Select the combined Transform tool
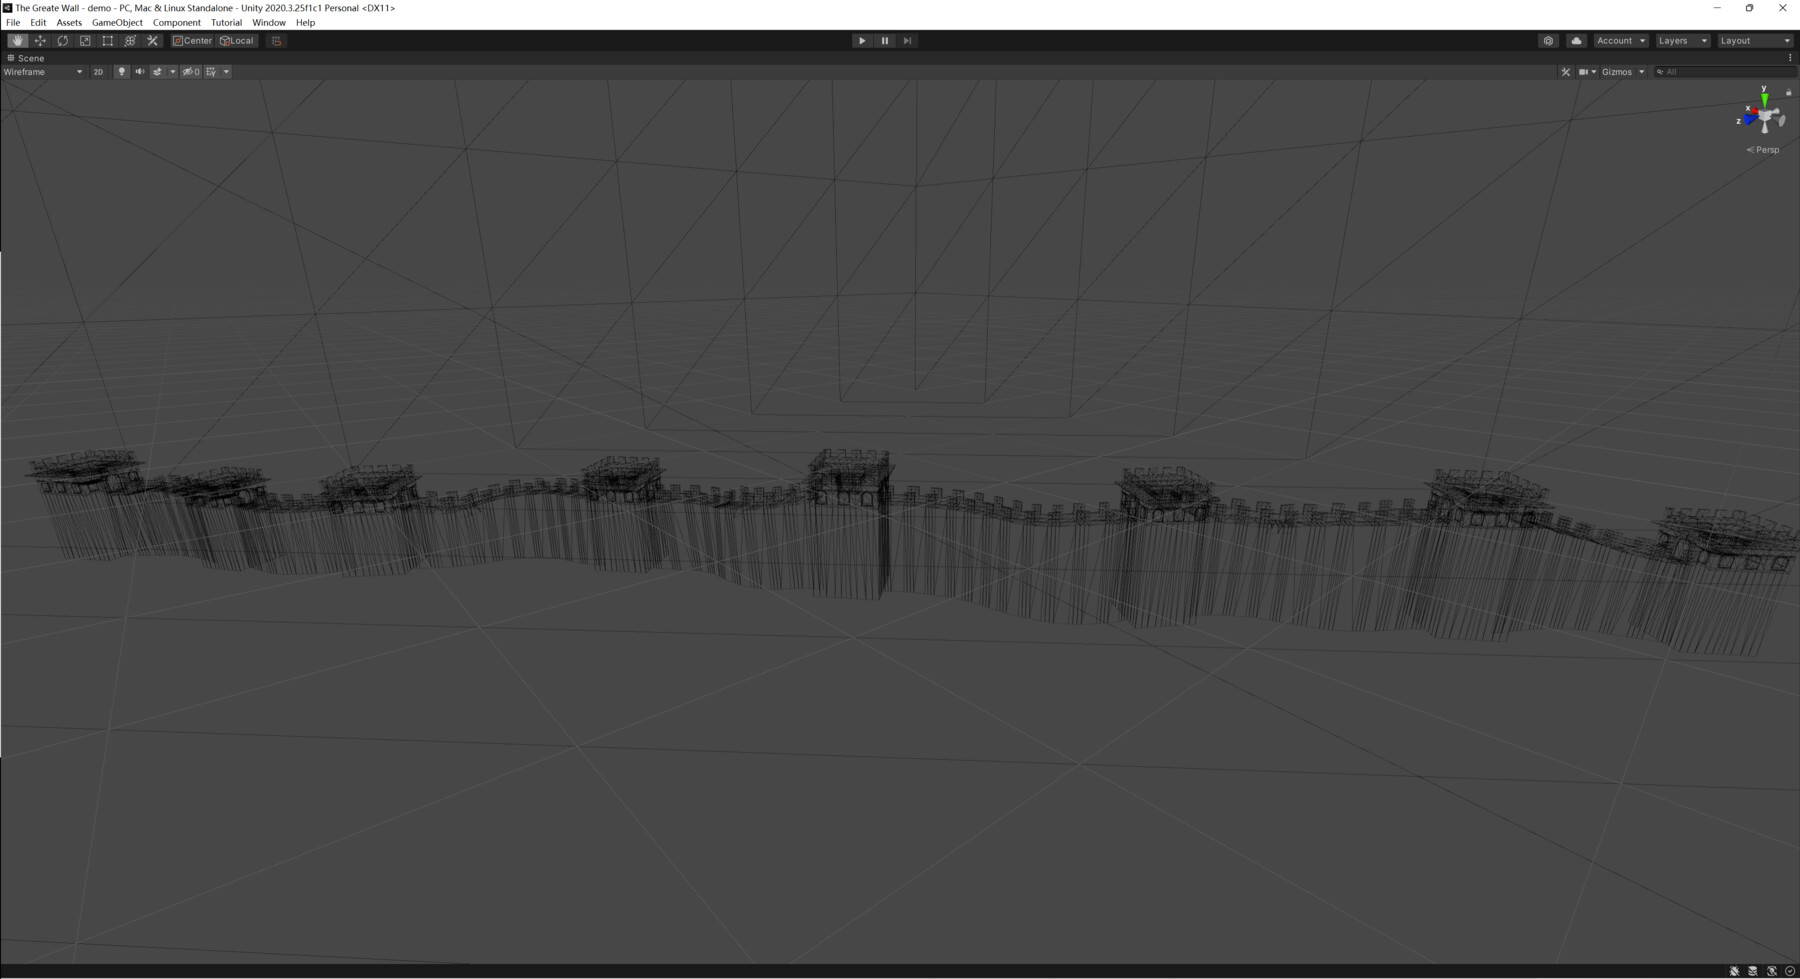This screenshot has height=979, width=1800. tap(130, 41)
